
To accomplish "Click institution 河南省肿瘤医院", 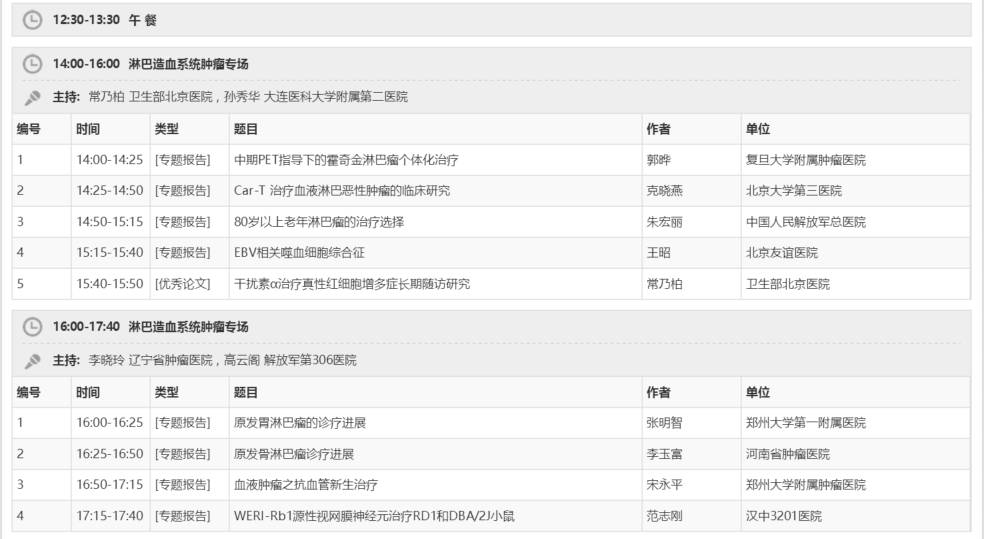I will [x=788, y=454].
